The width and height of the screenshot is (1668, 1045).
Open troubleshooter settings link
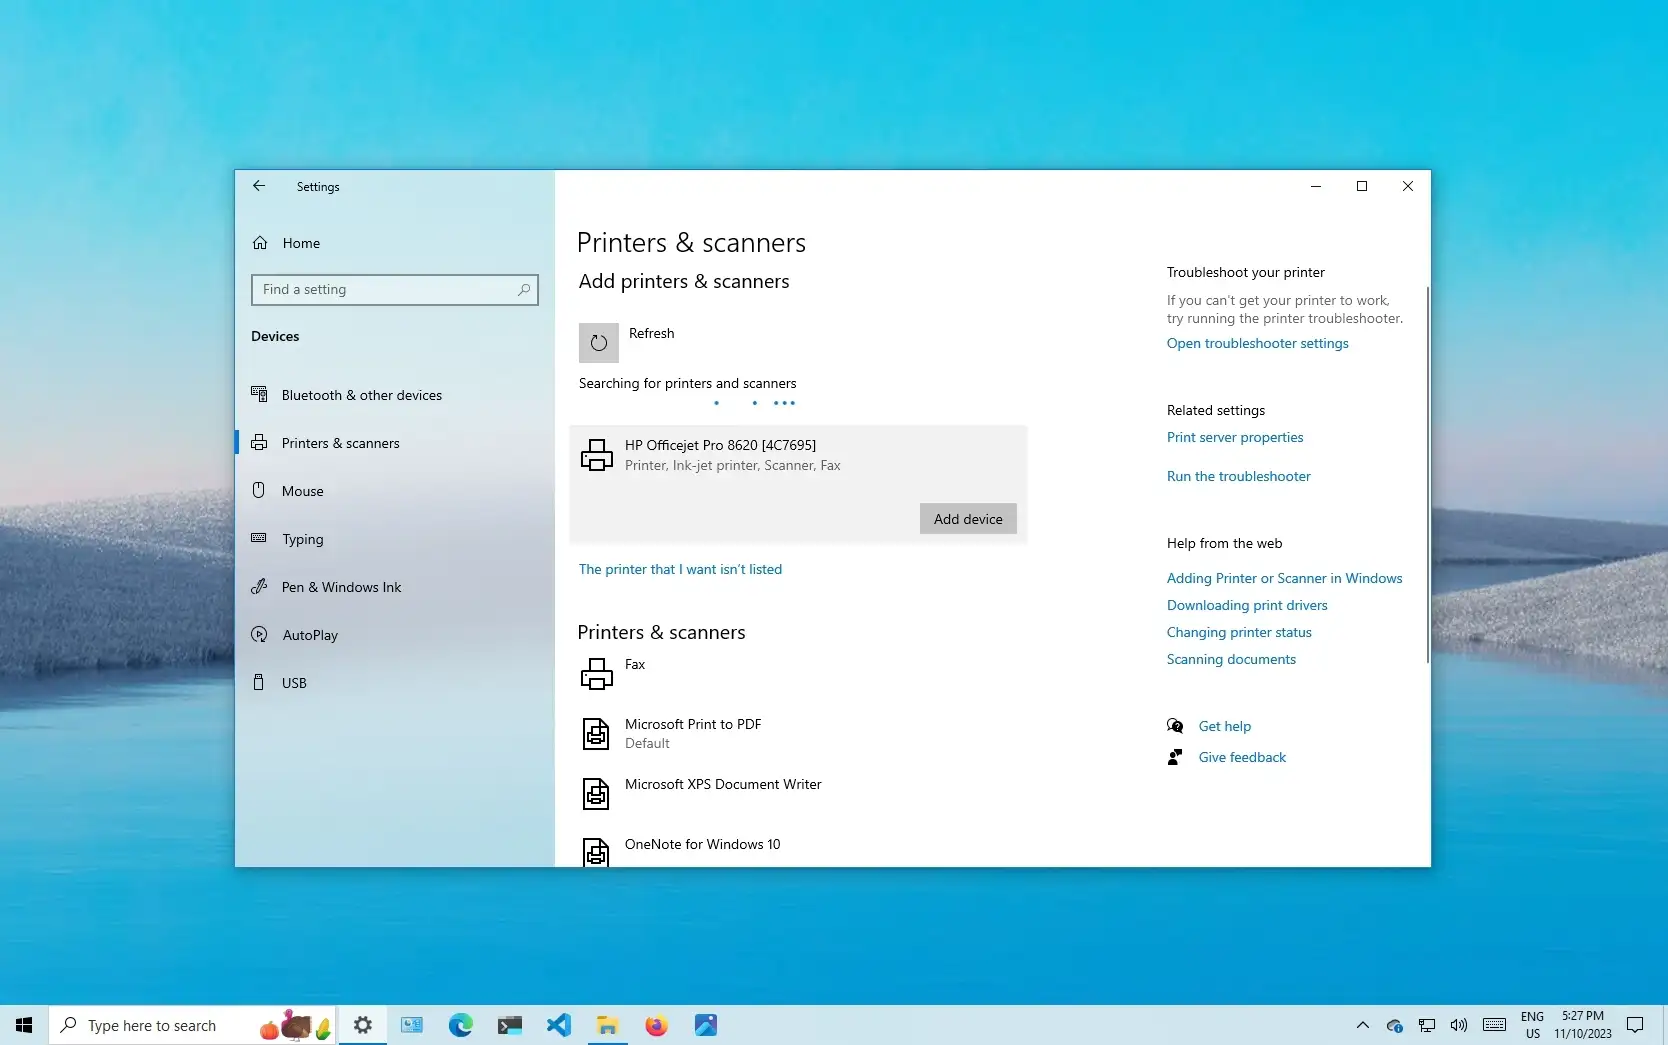point(1257,343)
